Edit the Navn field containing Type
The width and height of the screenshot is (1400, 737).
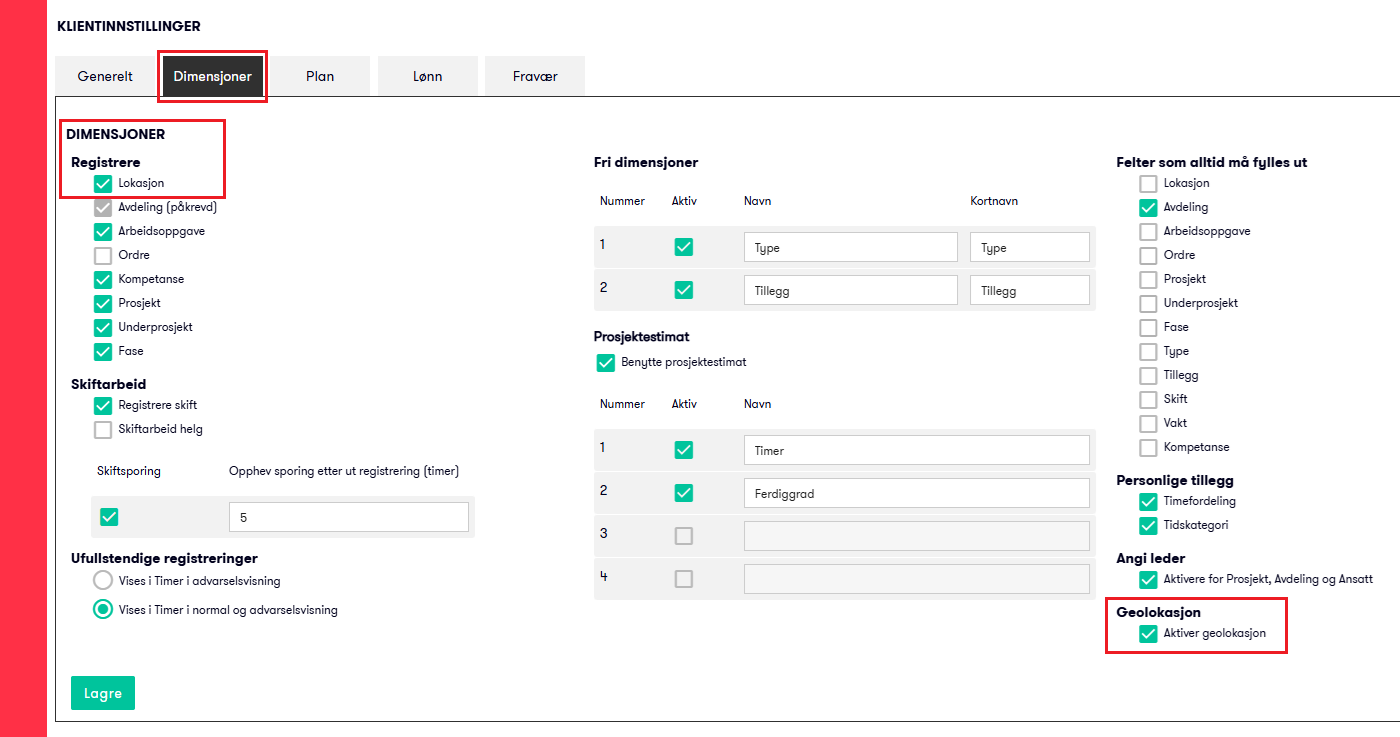pyautogui.click(x=850, y=248)
